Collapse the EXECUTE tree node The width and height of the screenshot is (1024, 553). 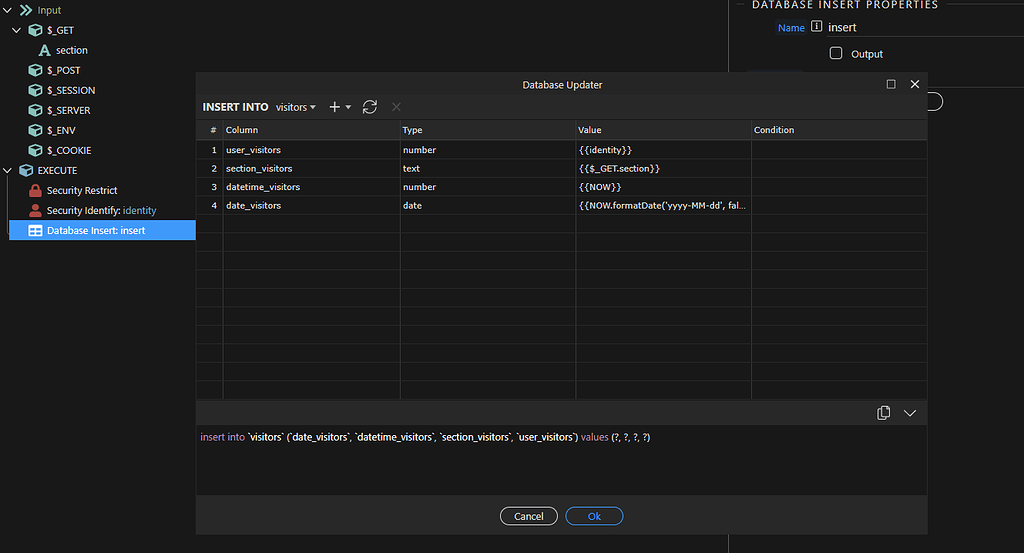[x=8, y=170]
